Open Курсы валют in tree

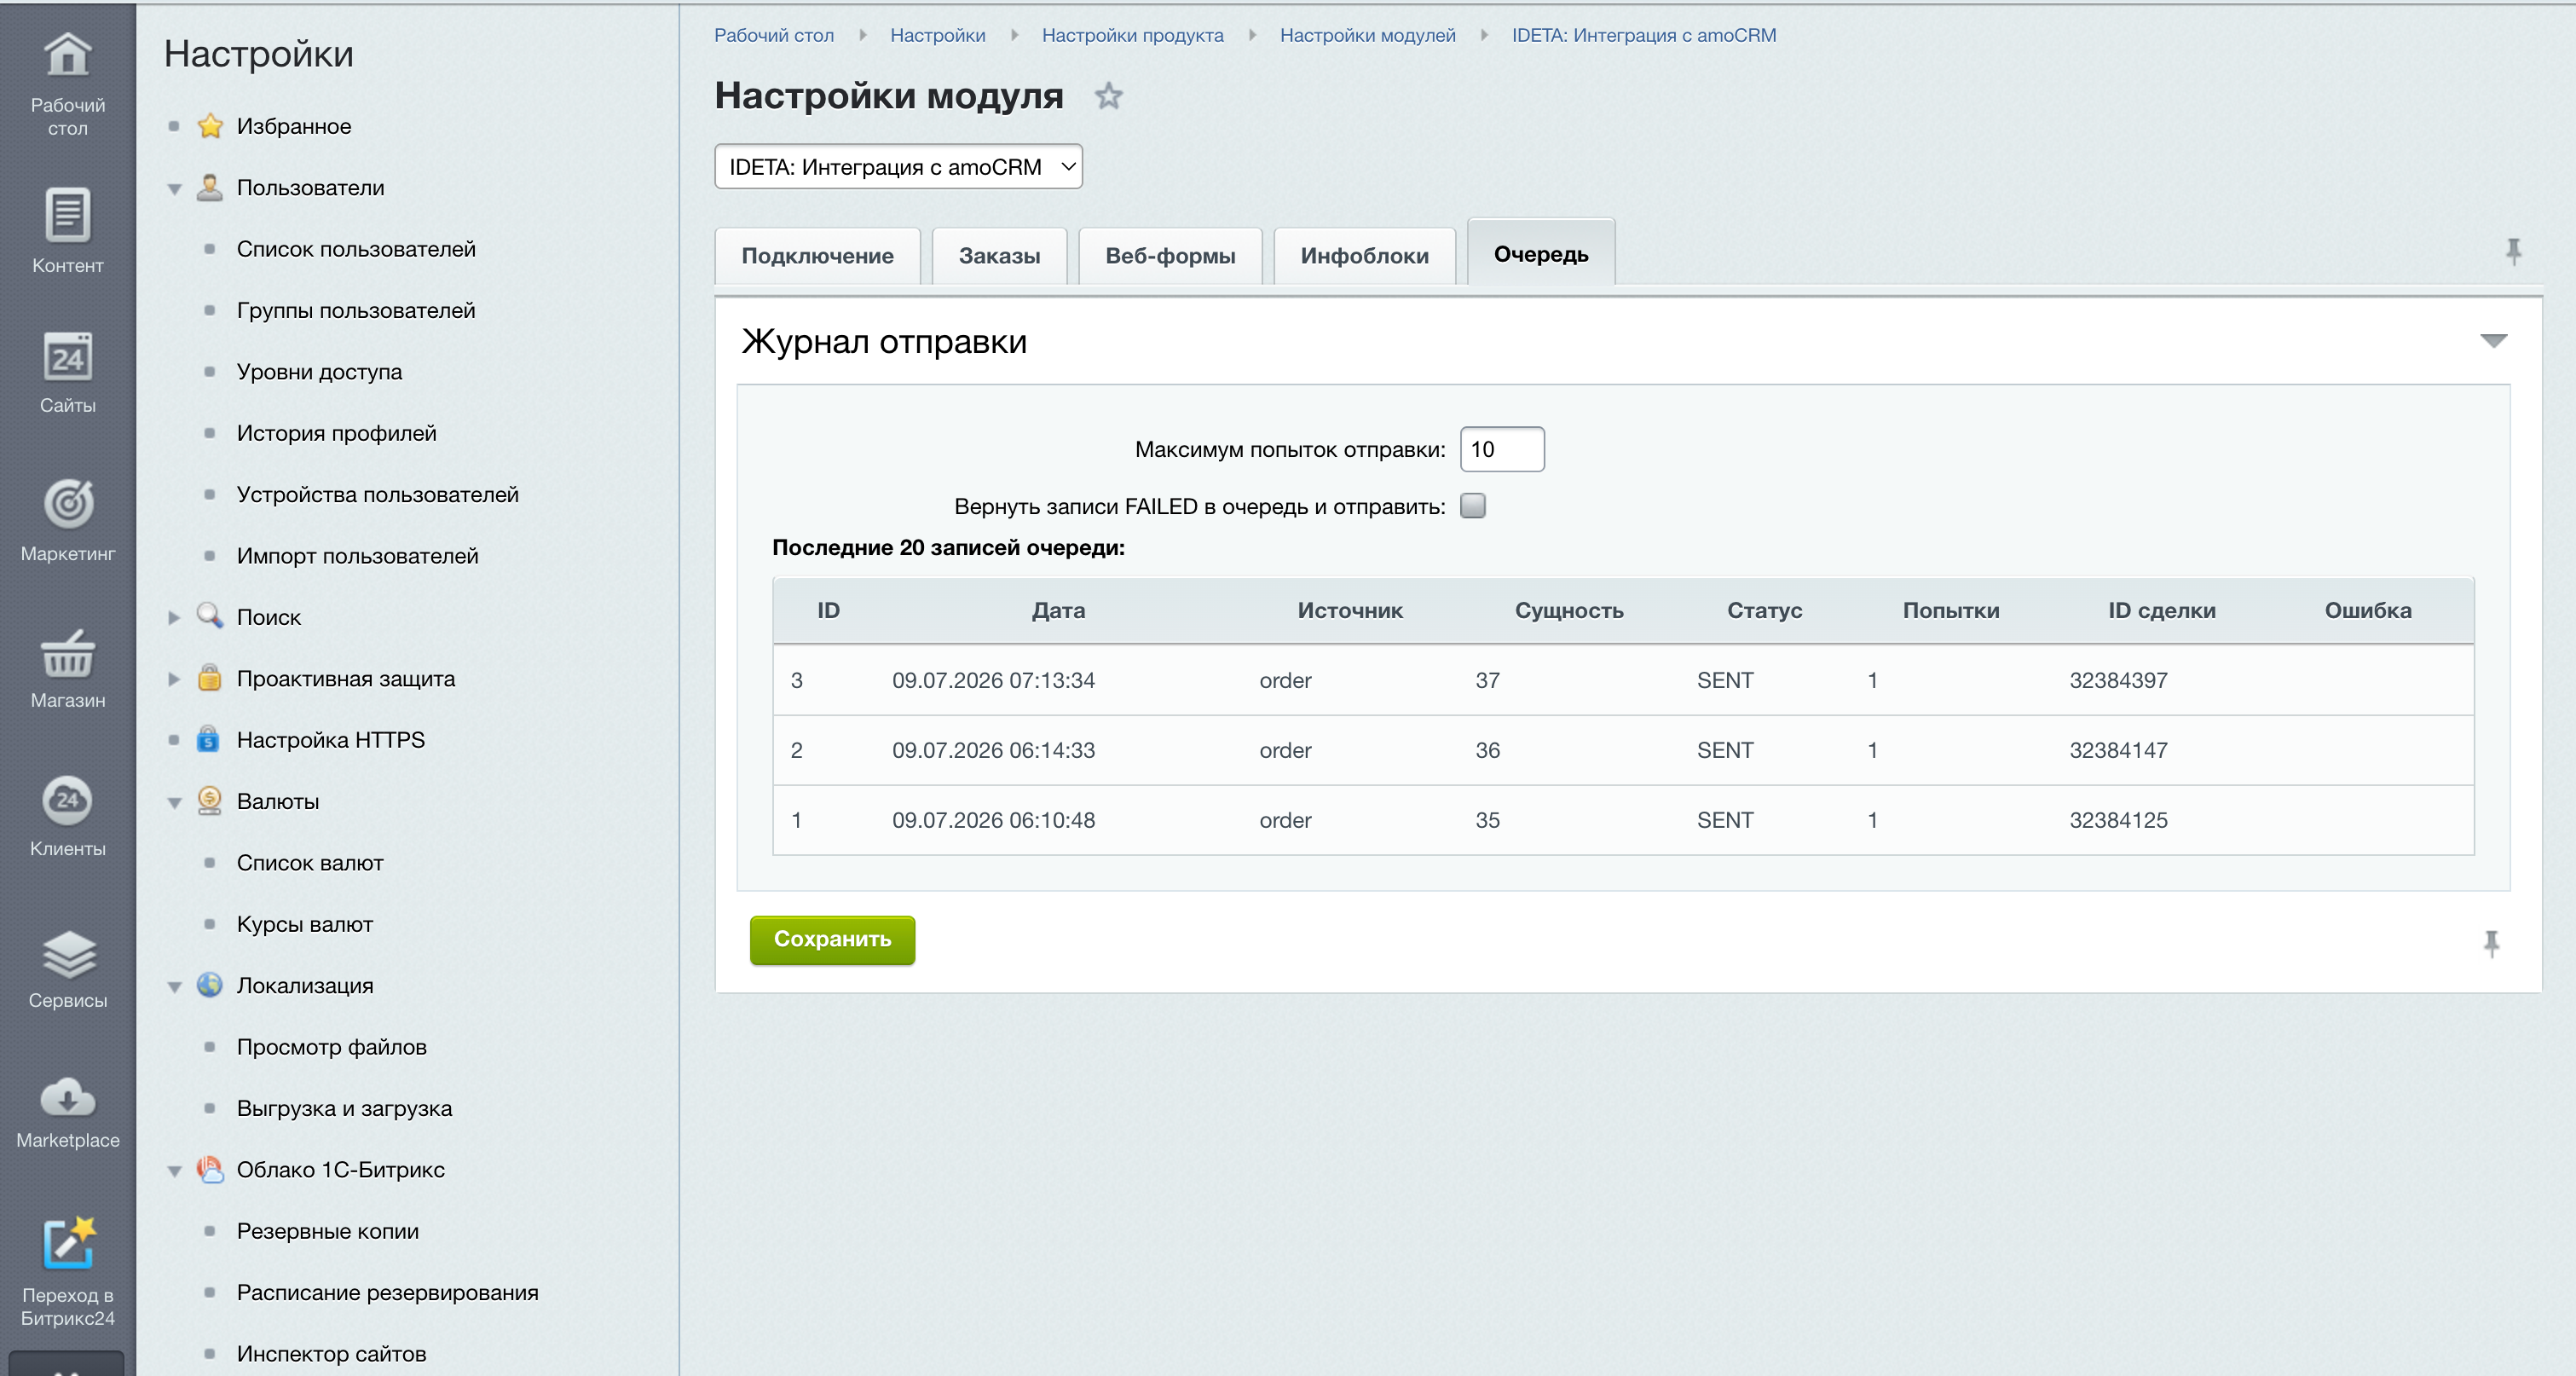coord(304,924)
